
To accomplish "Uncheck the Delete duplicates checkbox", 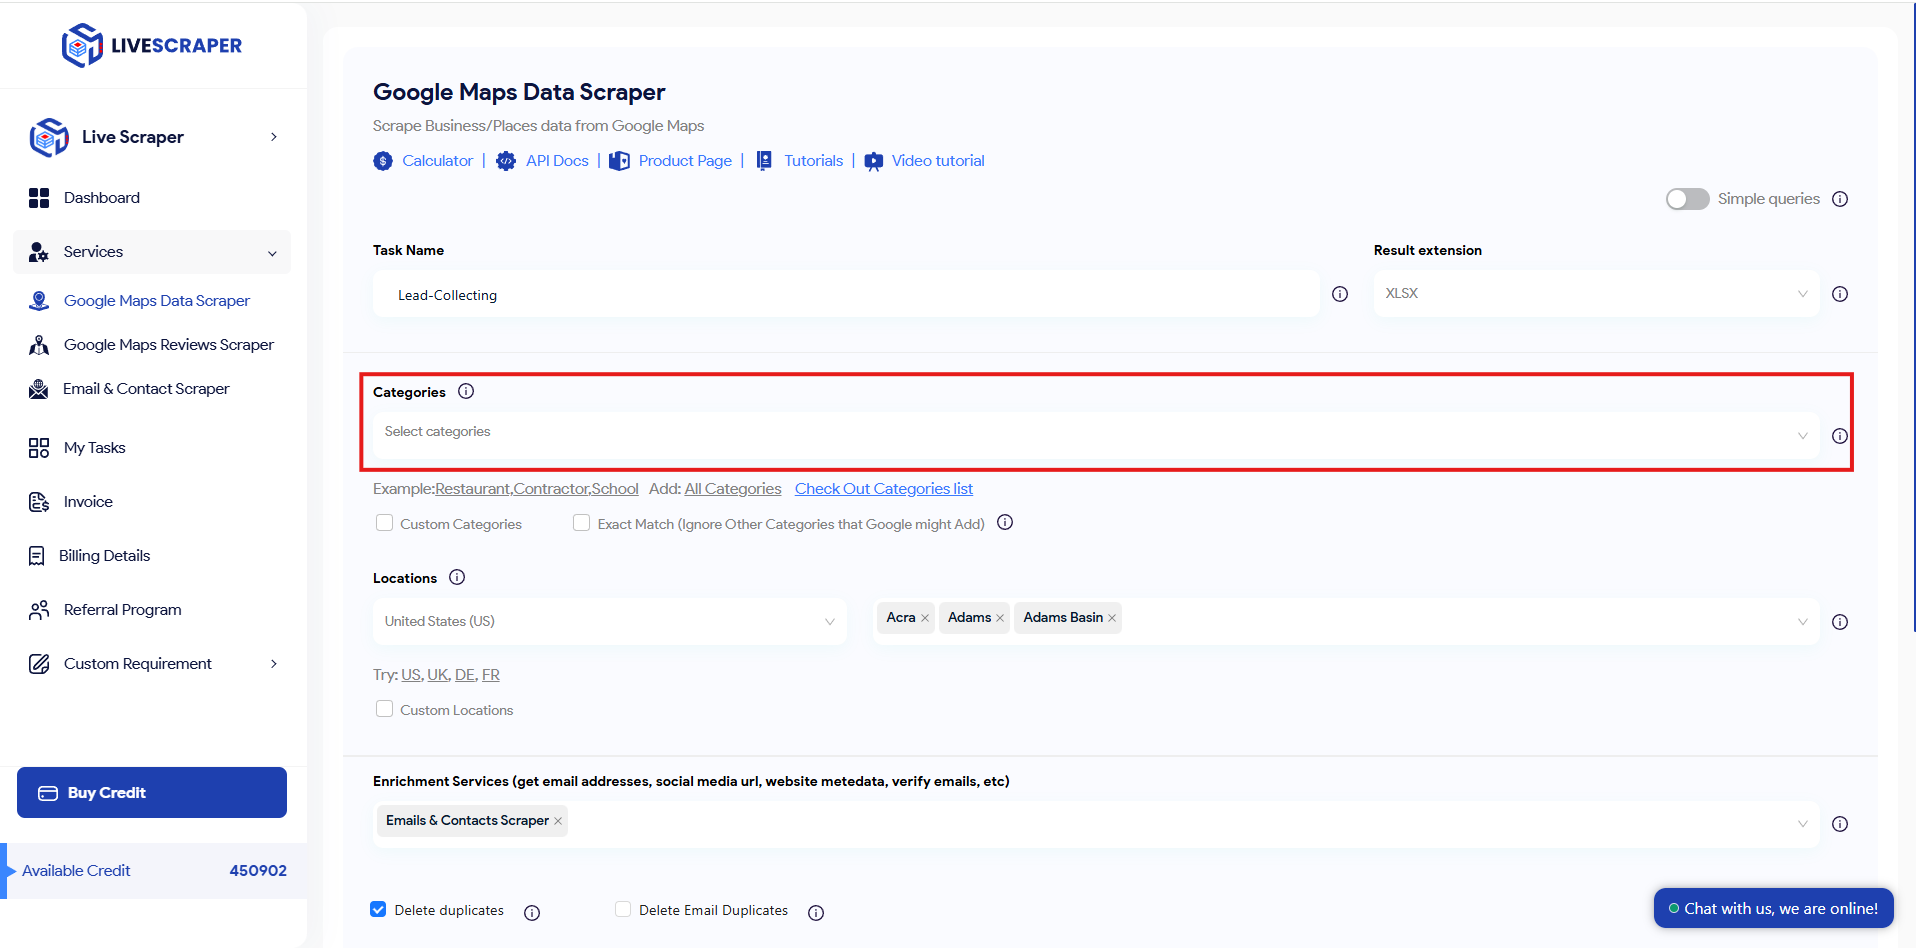I will coord(378,909).
